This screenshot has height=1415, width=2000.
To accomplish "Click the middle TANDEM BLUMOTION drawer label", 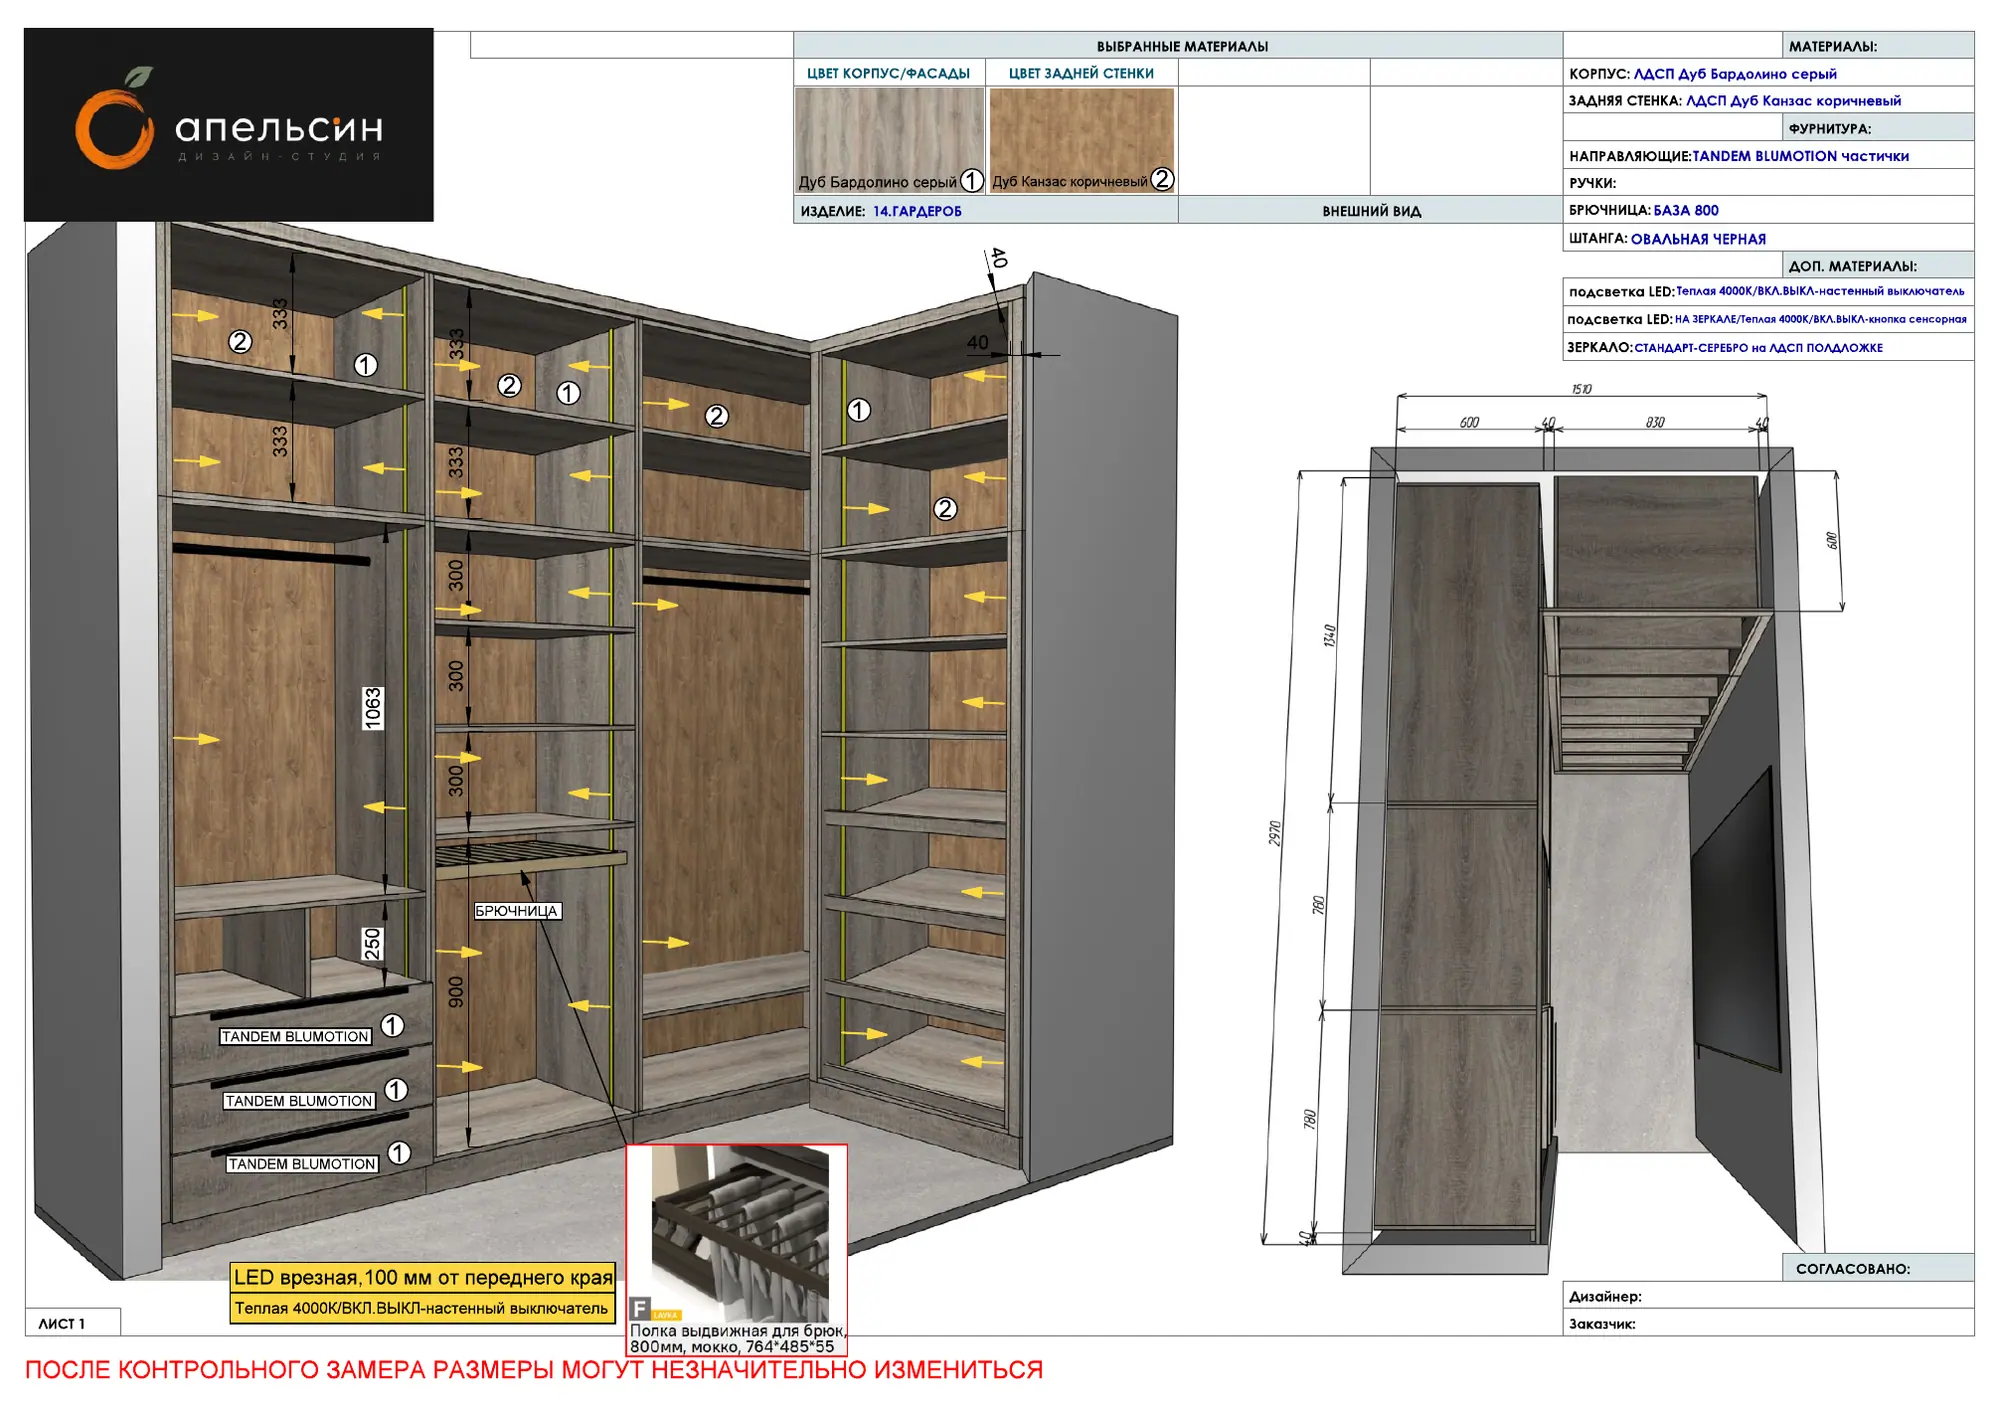I will 299,1101.
